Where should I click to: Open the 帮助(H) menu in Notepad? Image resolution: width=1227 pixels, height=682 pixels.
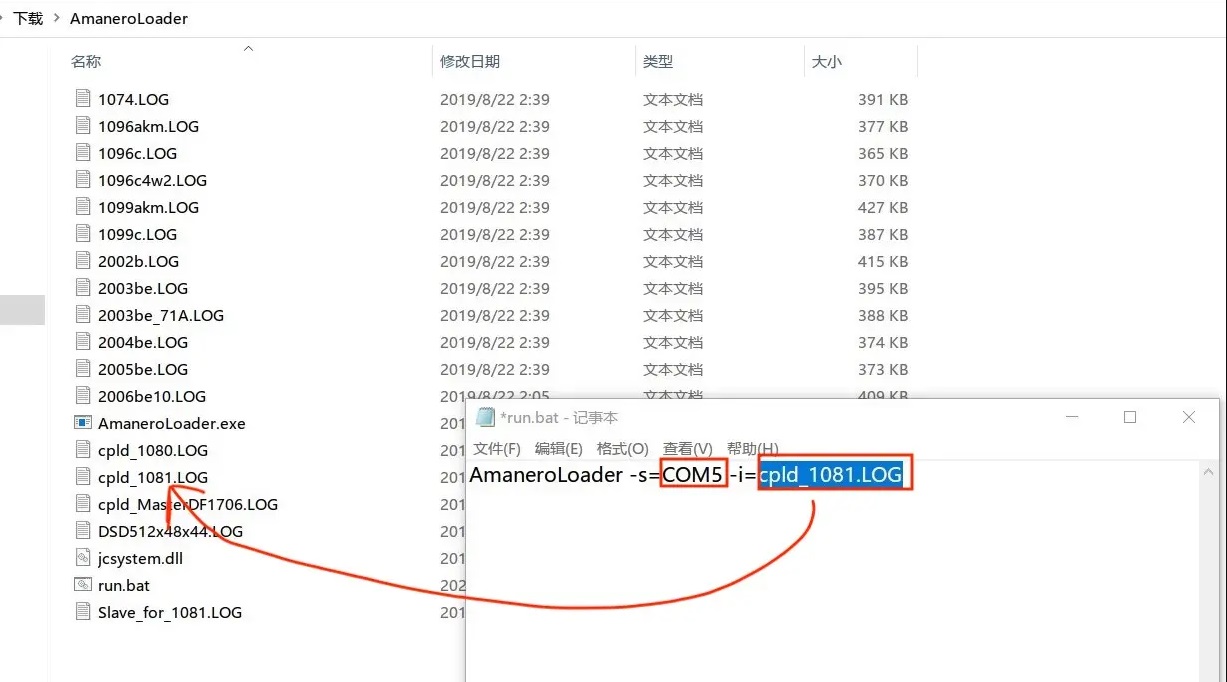point(752,448)
